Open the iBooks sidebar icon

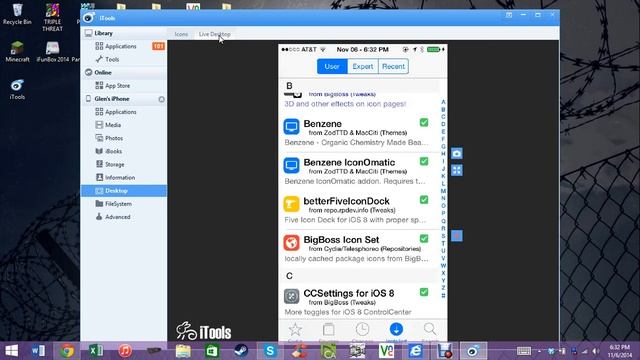(x=99, y=151)
